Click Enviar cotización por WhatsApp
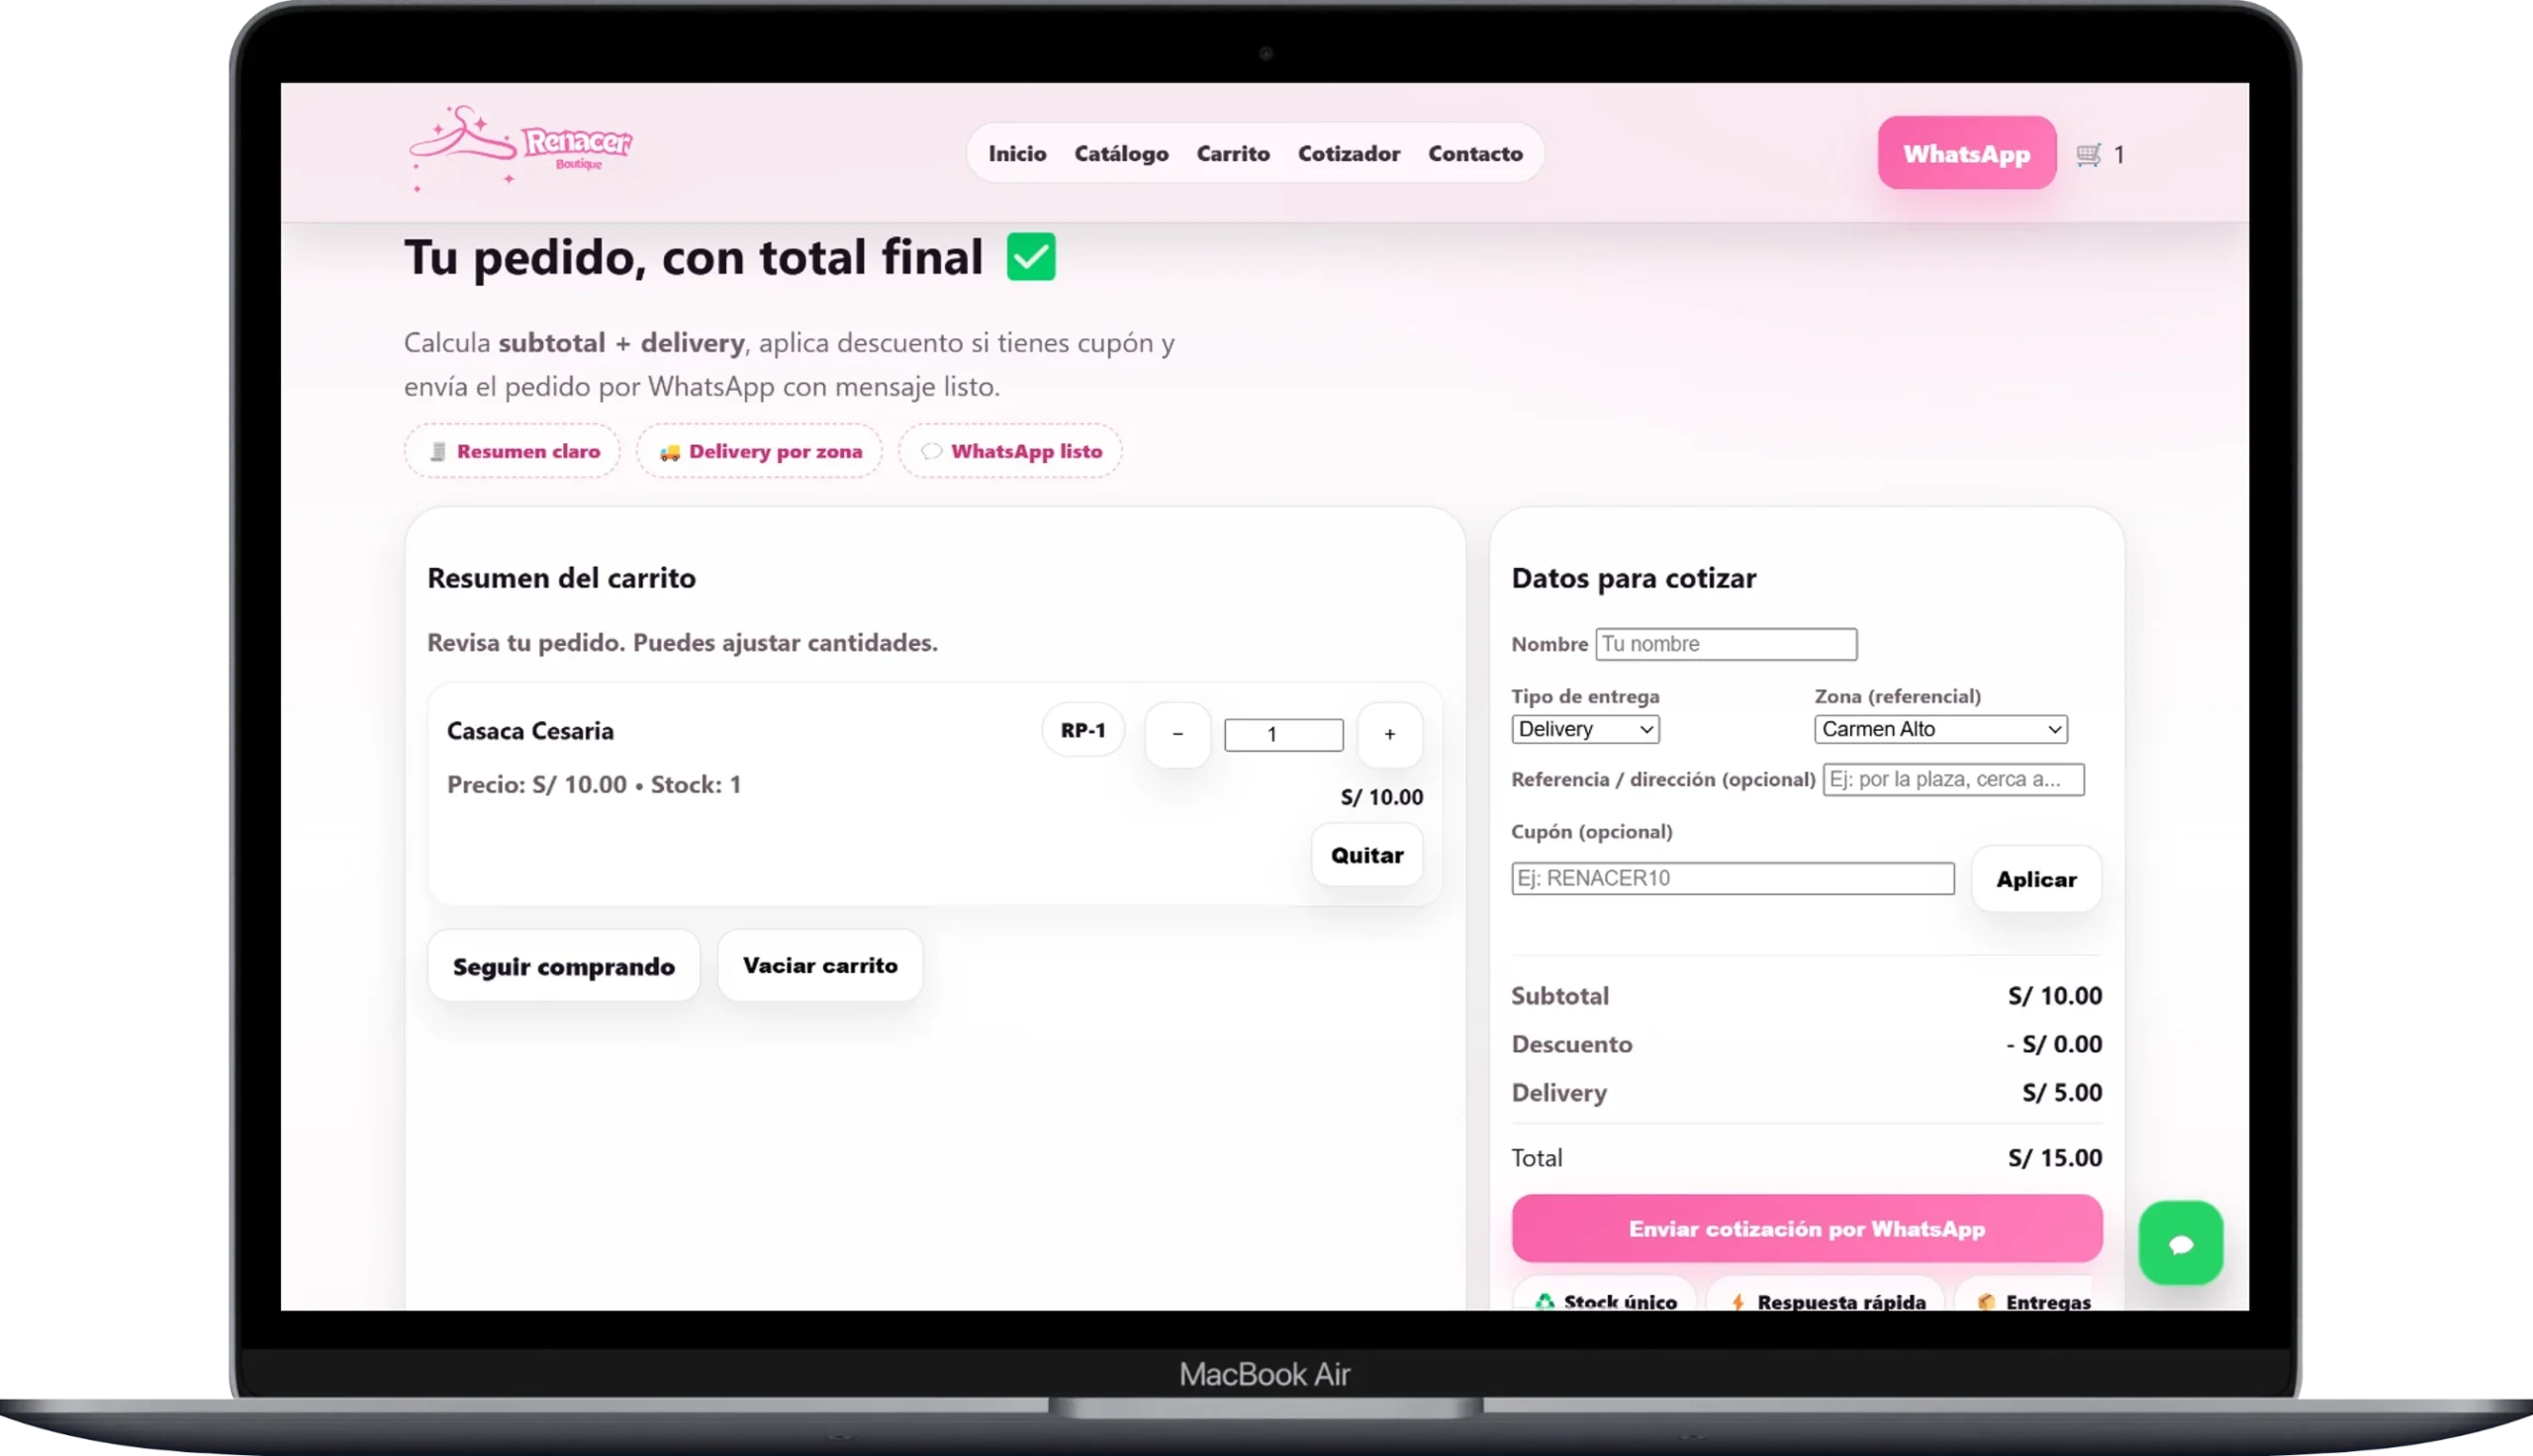2533x1456 pixels. point(1806,1228)
